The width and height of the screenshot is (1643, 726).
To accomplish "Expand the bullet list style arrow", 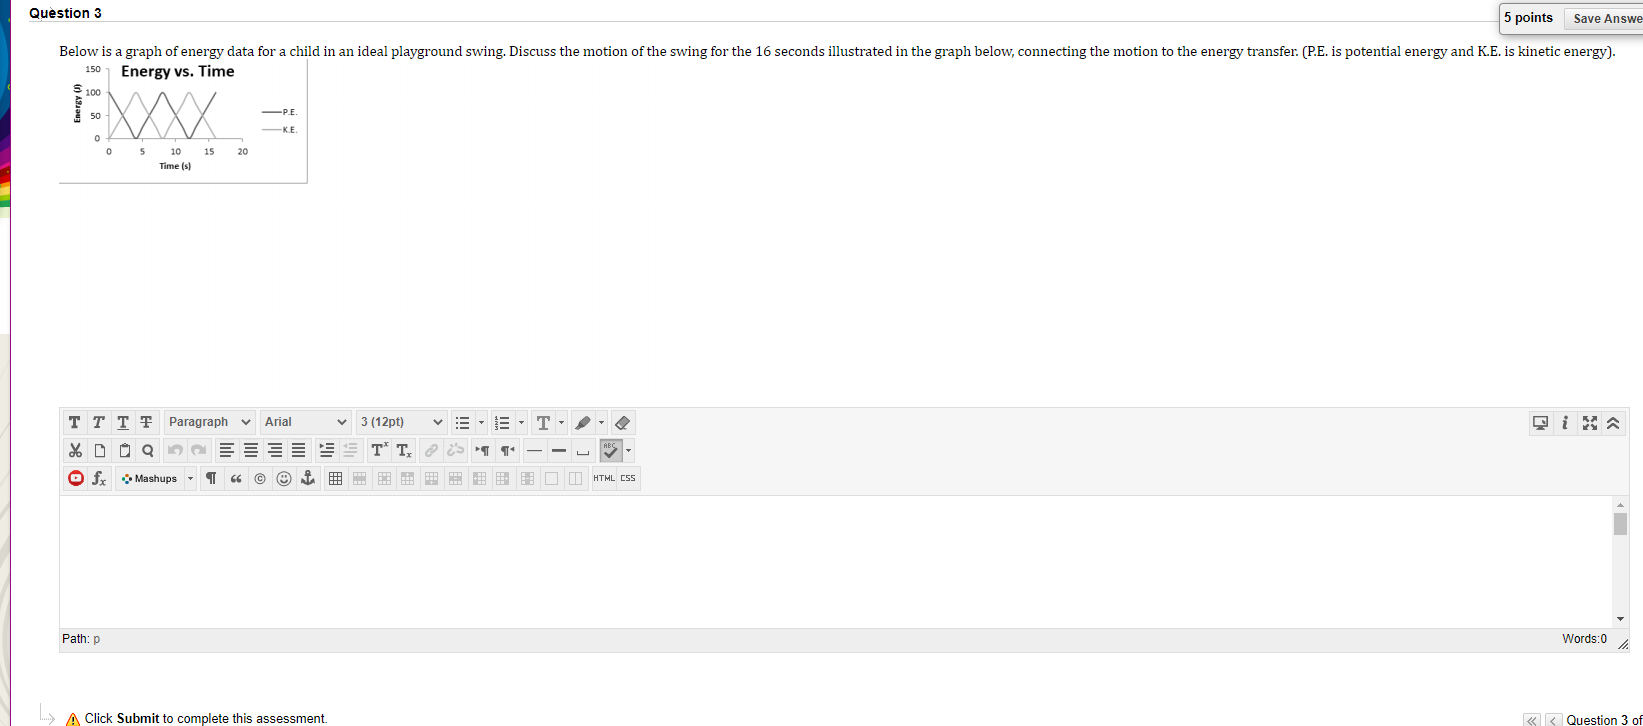I will (481, 423).
